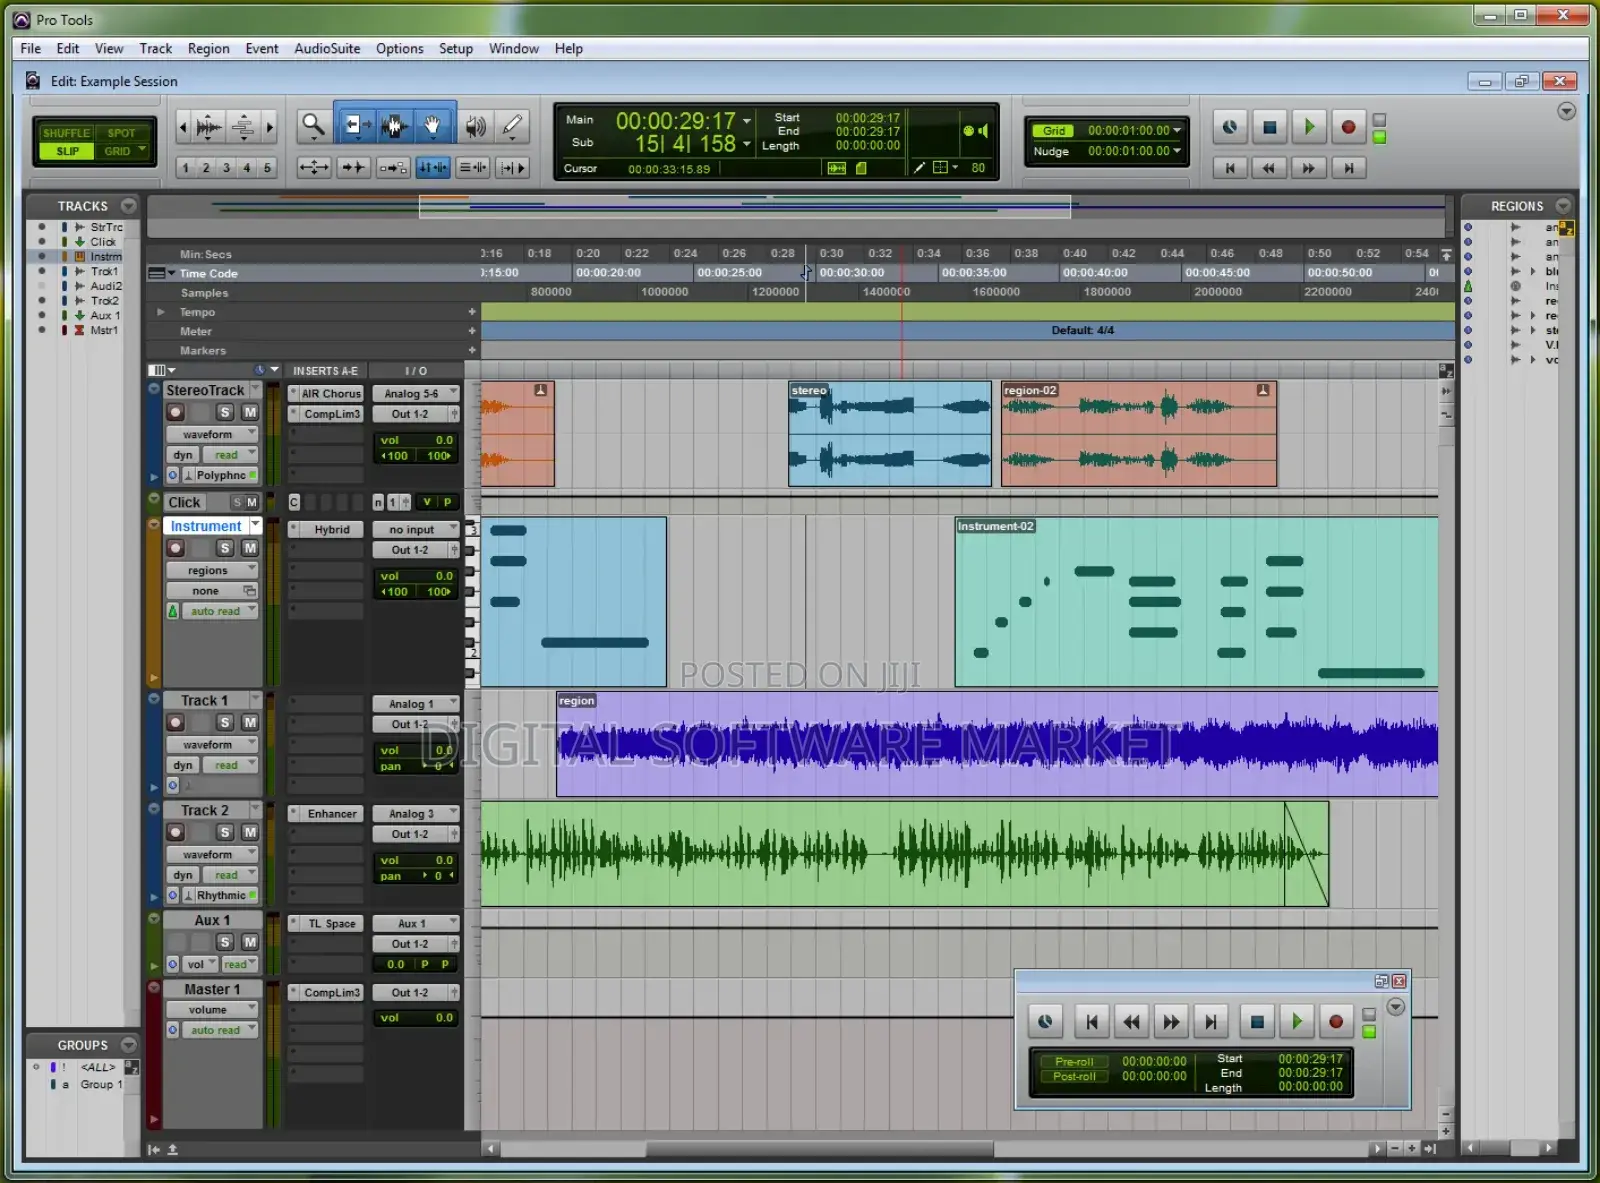Viewport: 1600px width, 1183px height.
Task: Click the pan slider on Track 2
Action: [415, 876]
